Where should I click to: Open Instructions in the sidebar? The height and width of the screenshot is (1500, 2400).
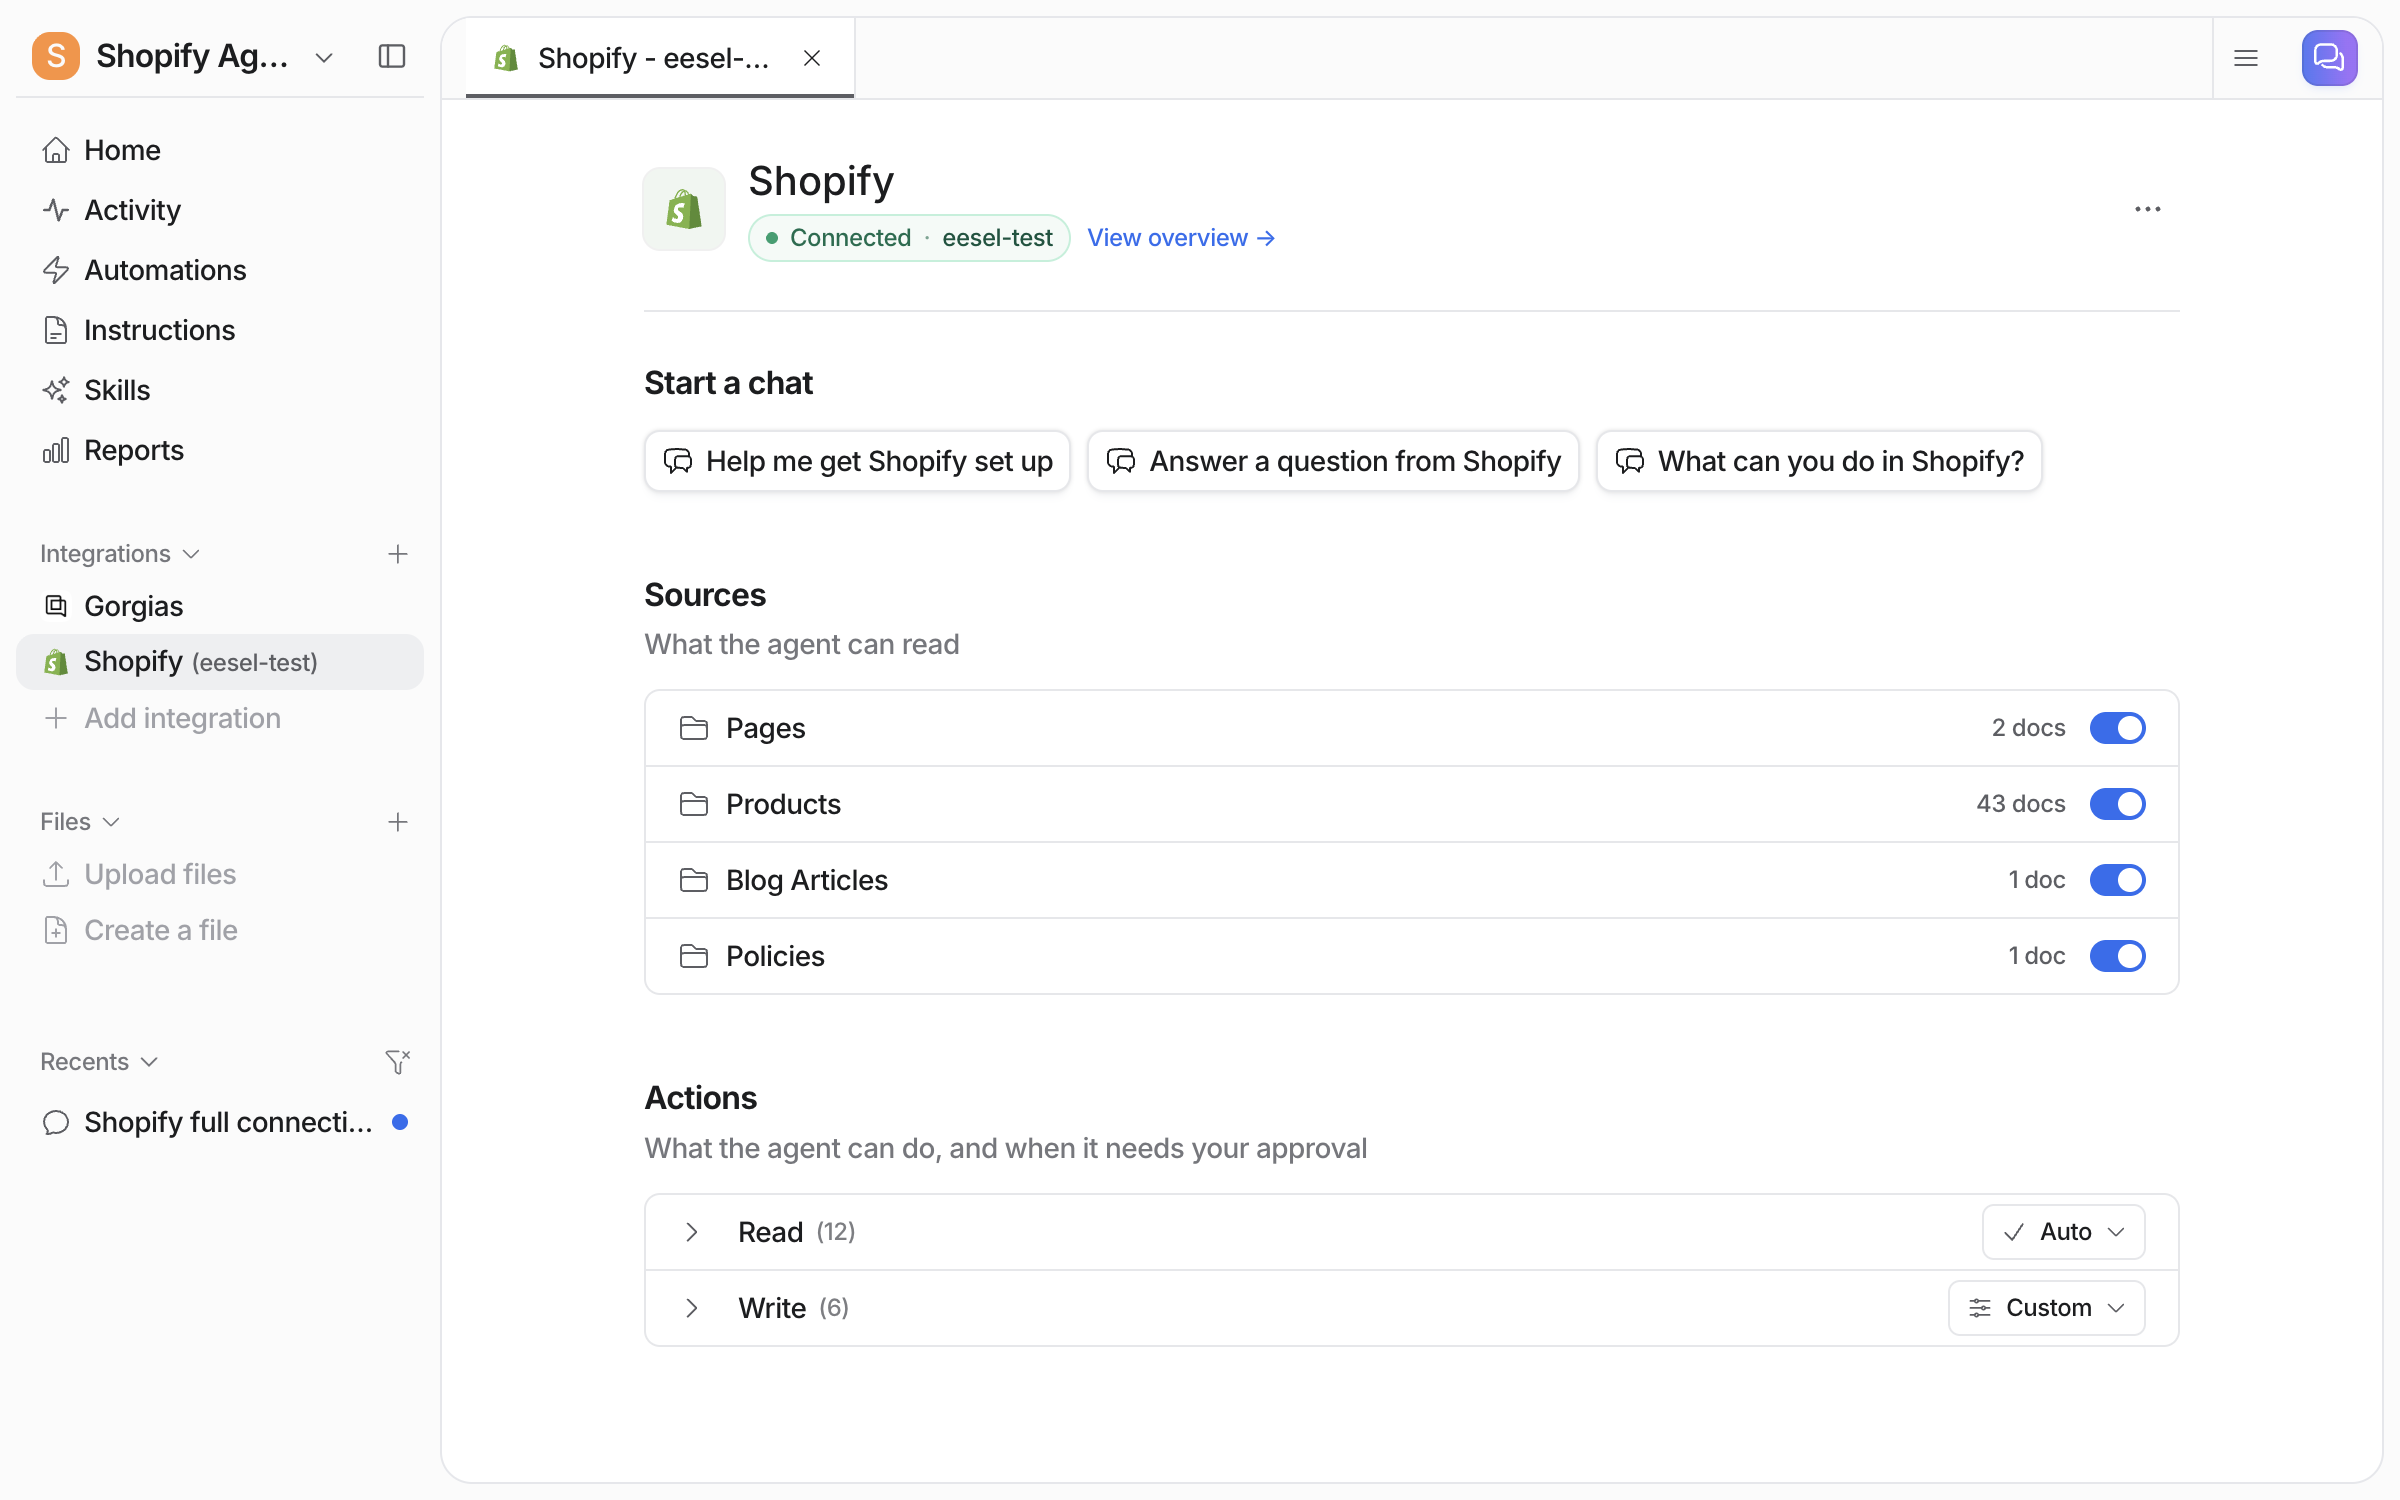tap(220, 330)
